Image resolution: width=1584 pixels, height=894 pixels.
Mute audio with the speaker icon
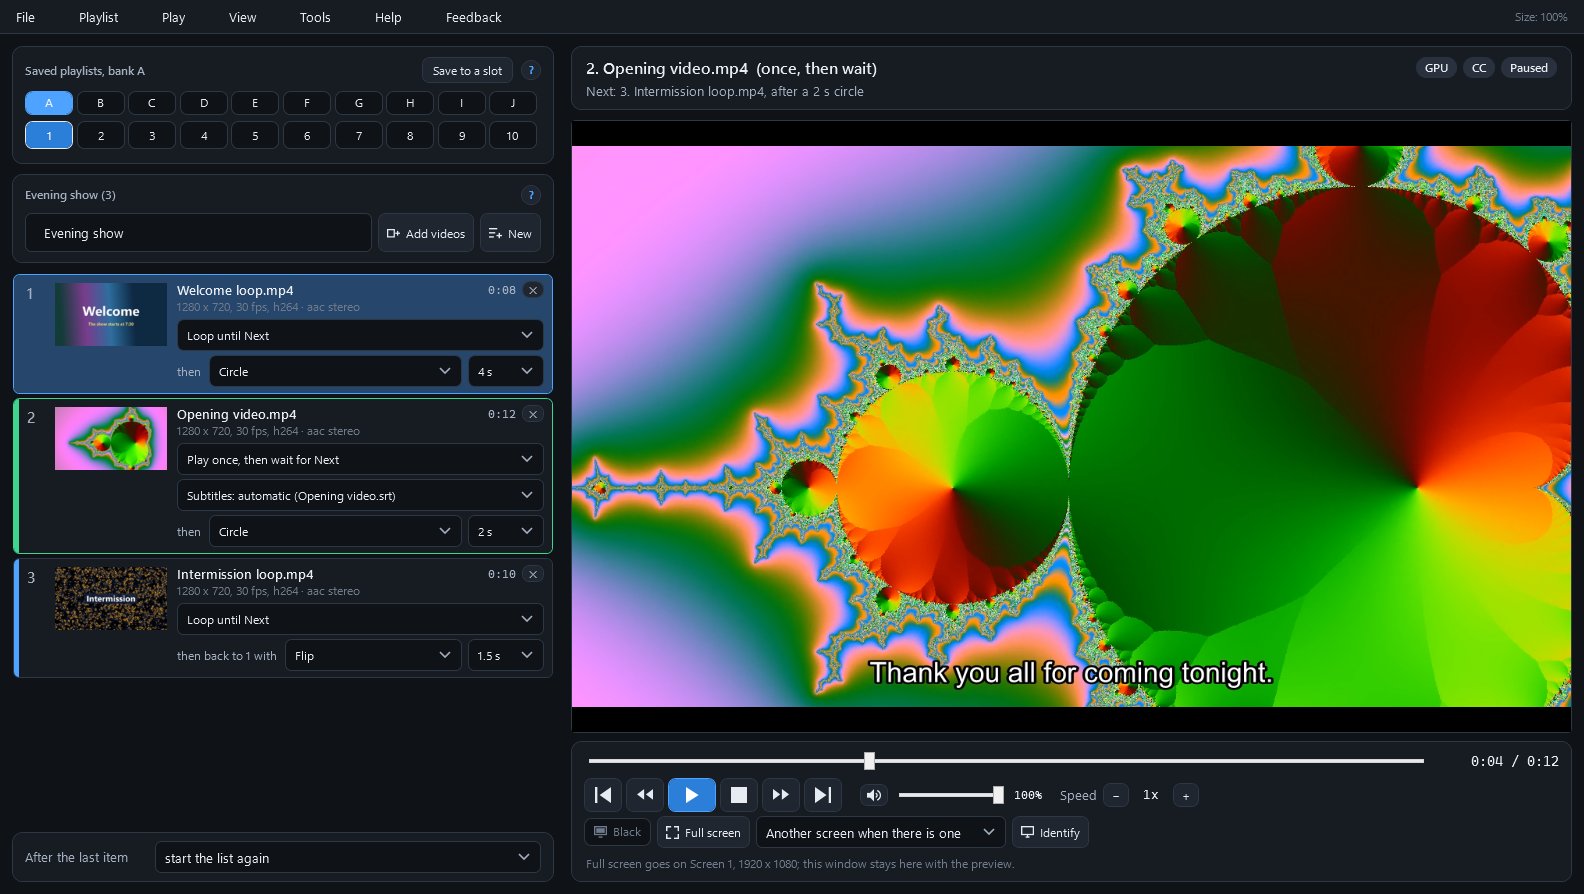tap(874, 795)
